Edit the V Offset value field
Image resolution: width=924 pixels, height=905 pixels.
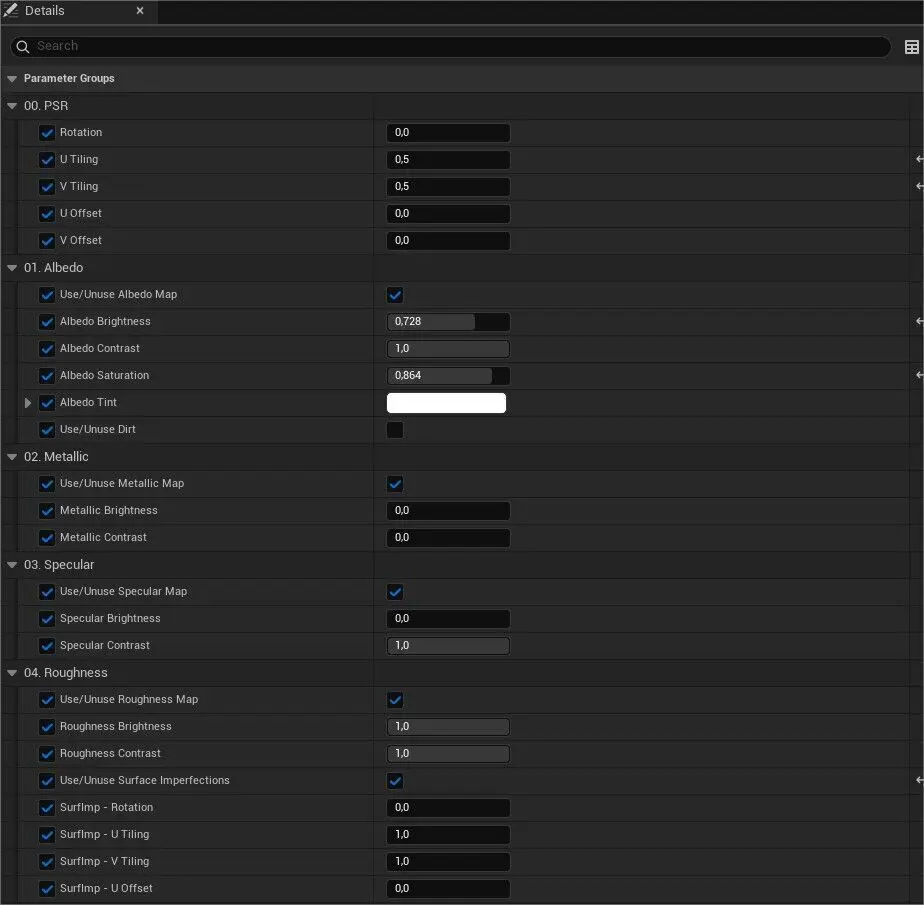pyautogui.click(x=448, y=240)
